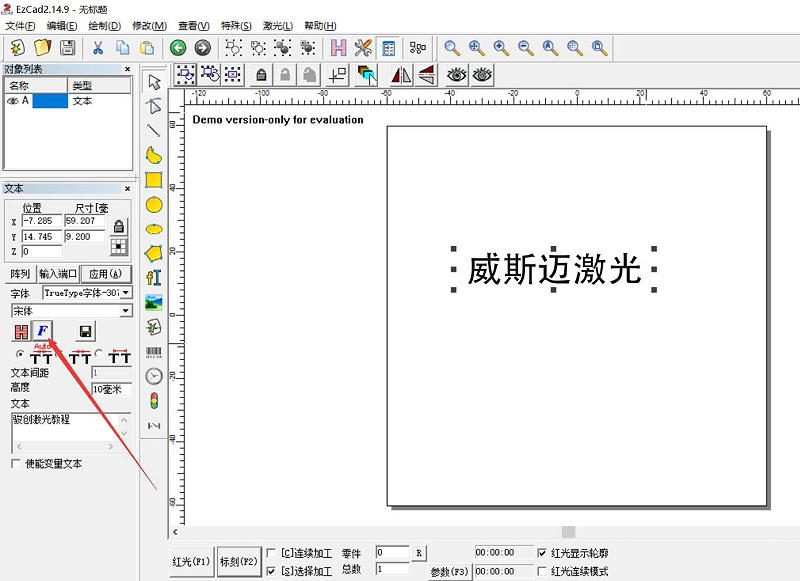The height and width of the screenshot is (581, 800).
Task: Toggle the [C]连续加工 checkbox
Action: 273,552
